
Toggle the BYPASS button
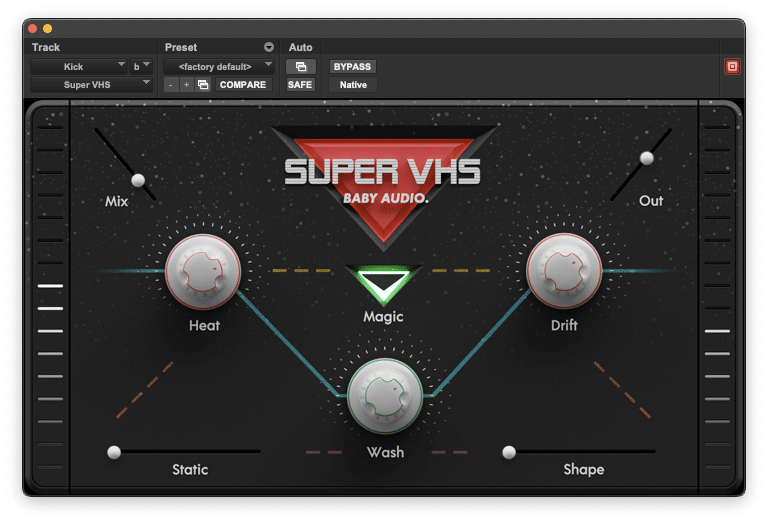(x=352, y=67)
